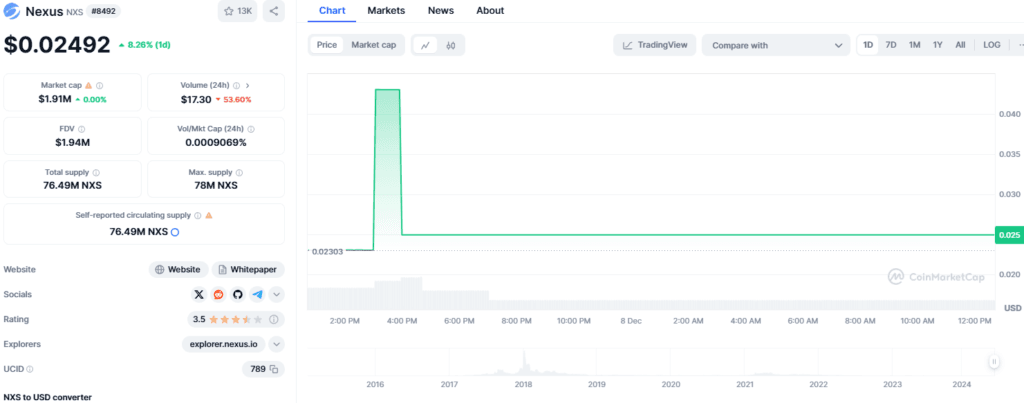Copy UCID 789 via copy icon

[274, 369]
